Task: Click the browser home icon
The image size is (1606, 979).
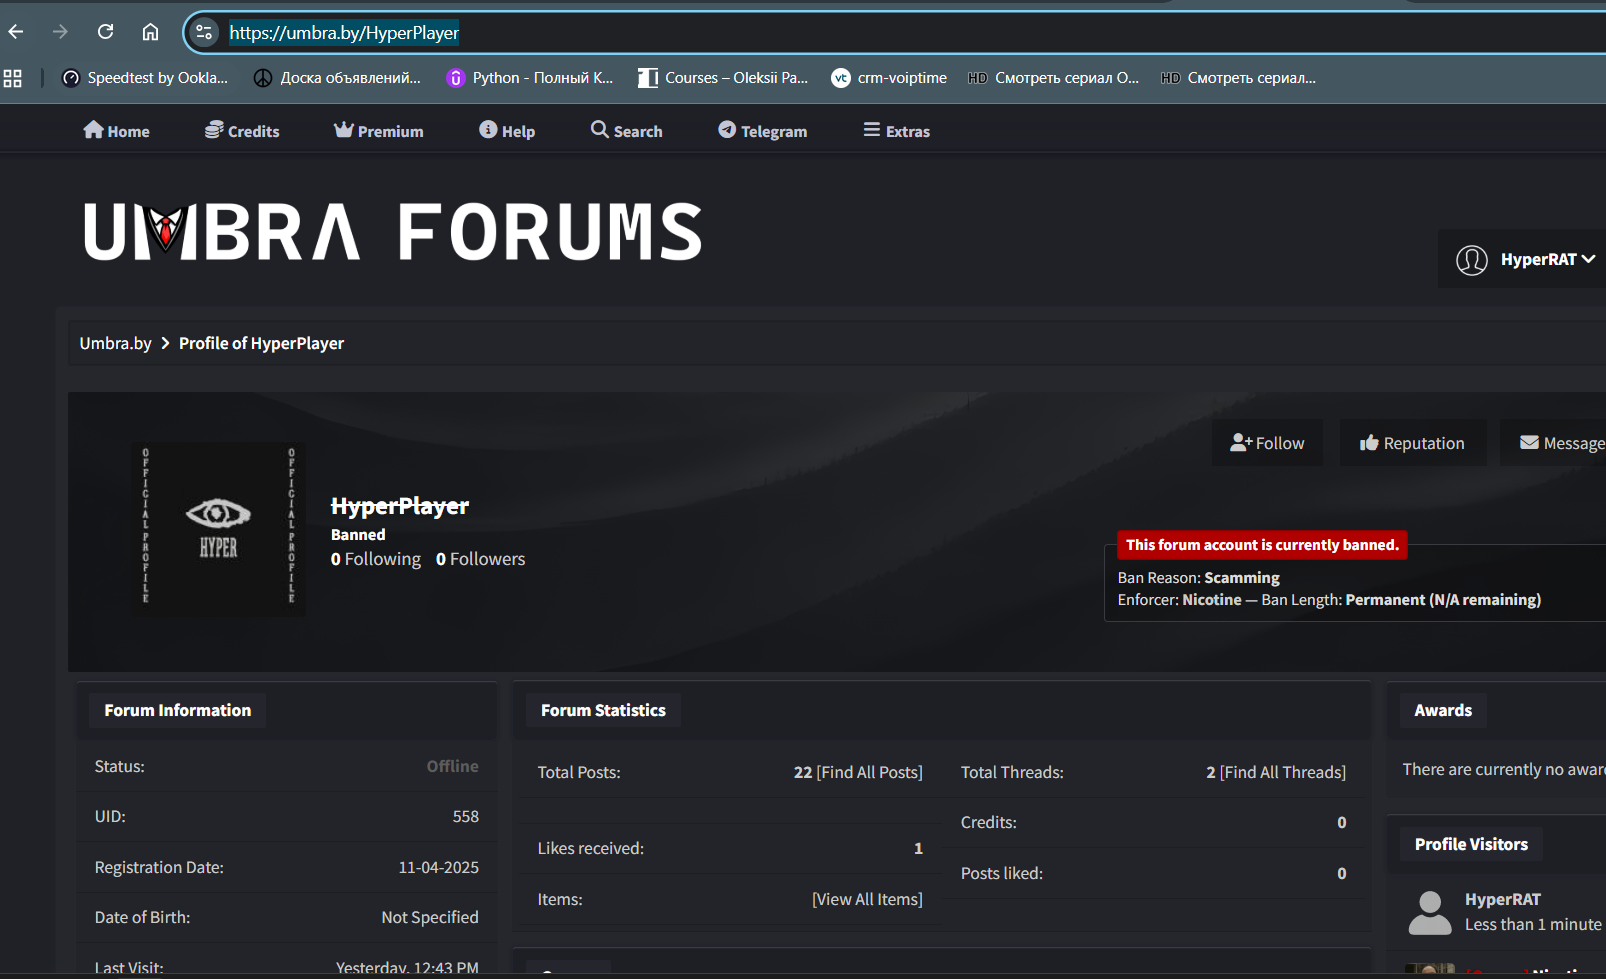Action: coord(150,32)
